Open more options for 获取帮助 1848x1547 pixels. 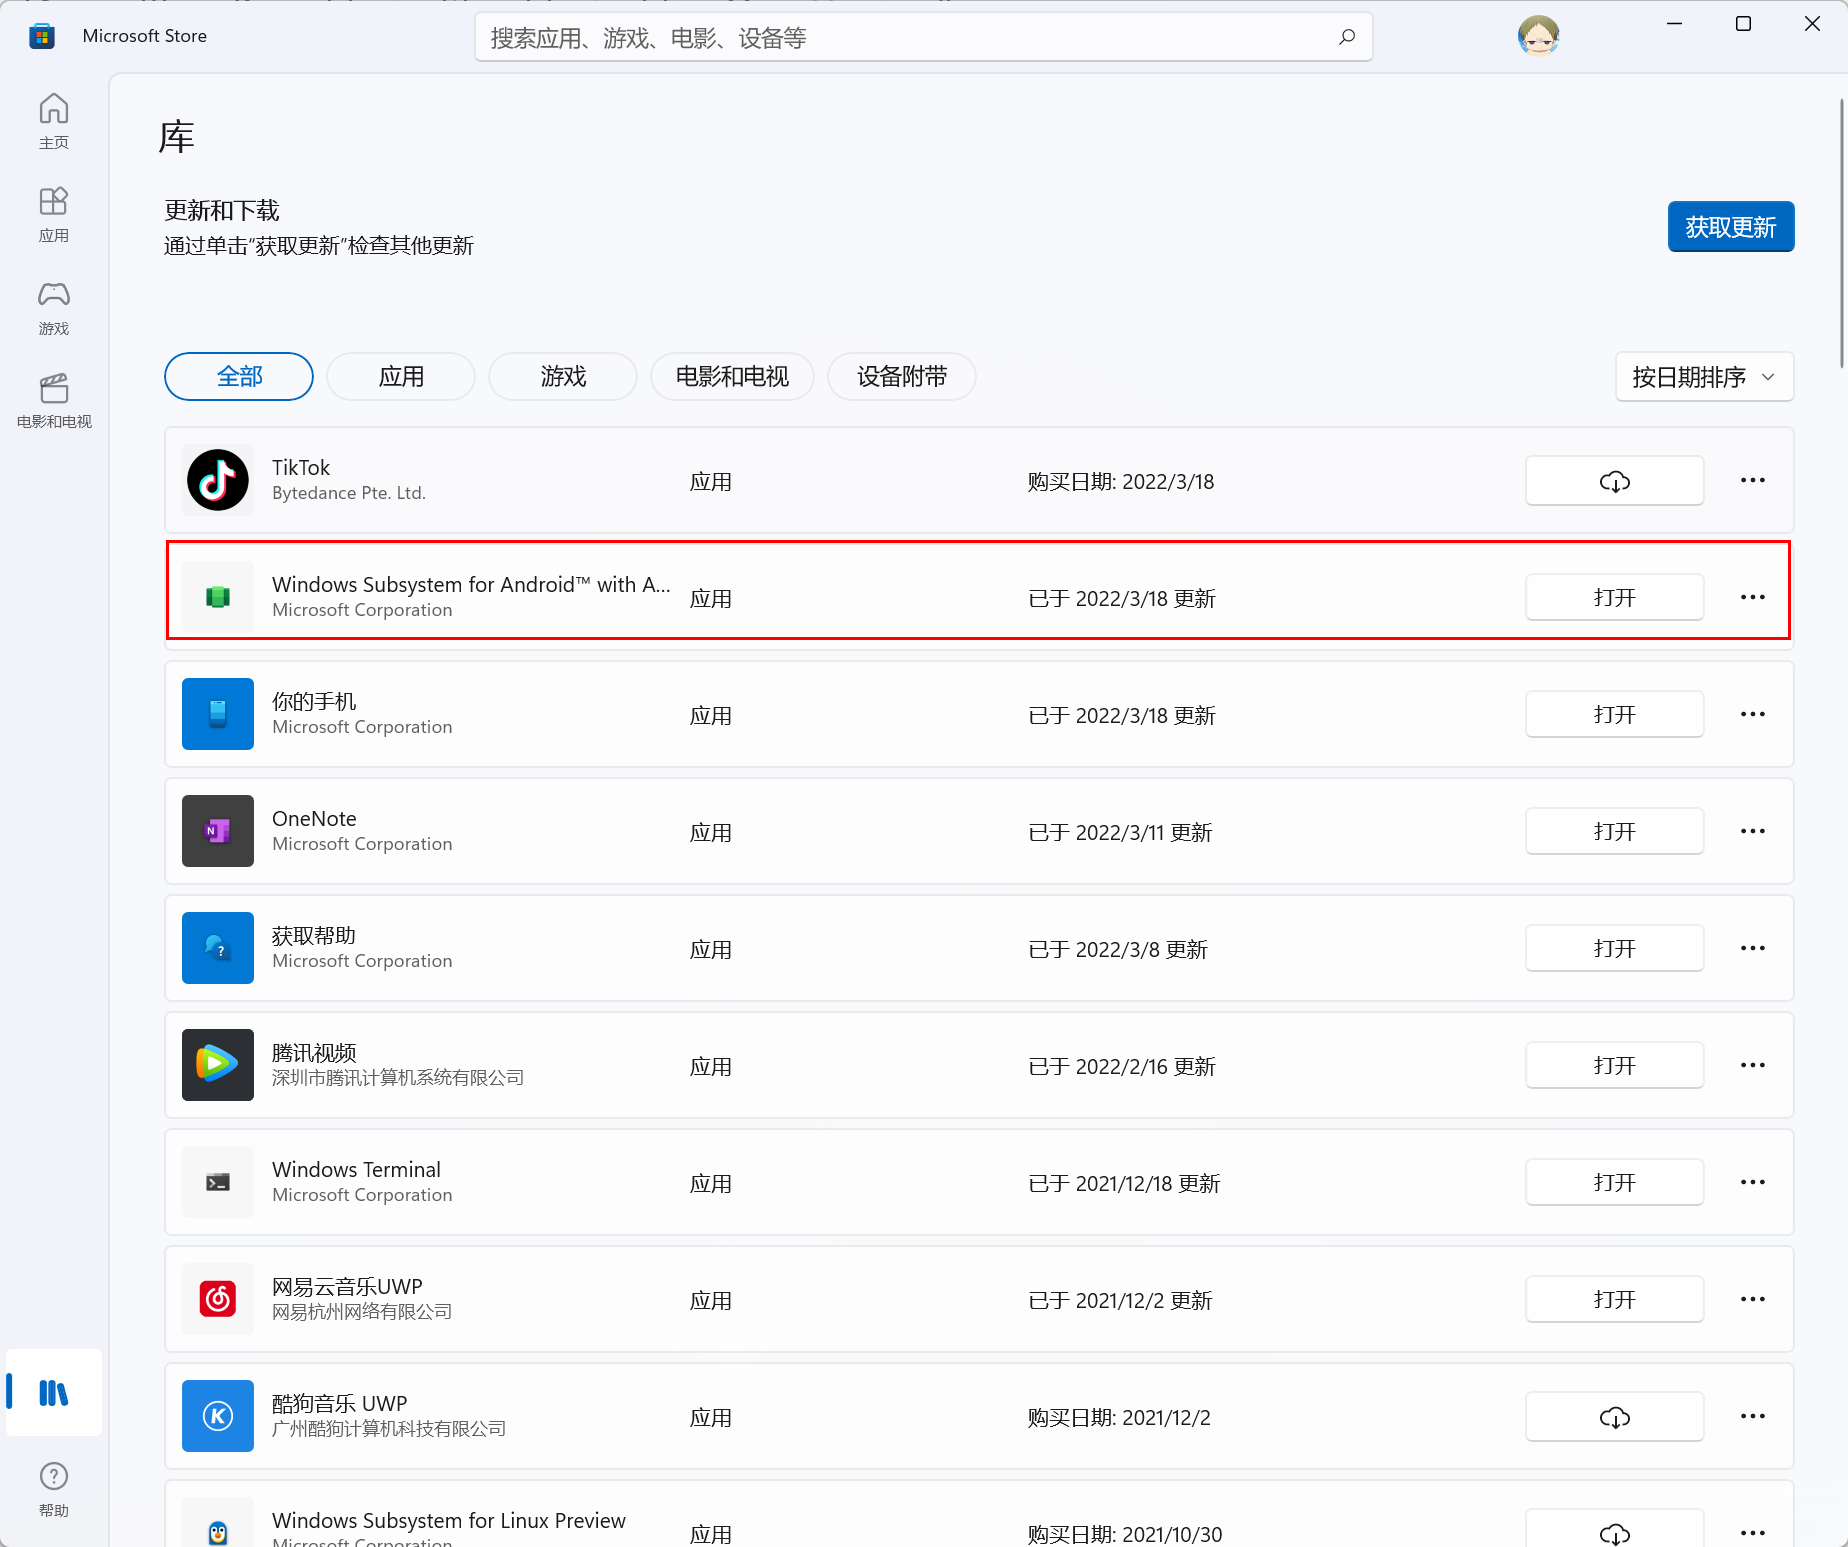pyautogui.click(x=1753, y=949)
